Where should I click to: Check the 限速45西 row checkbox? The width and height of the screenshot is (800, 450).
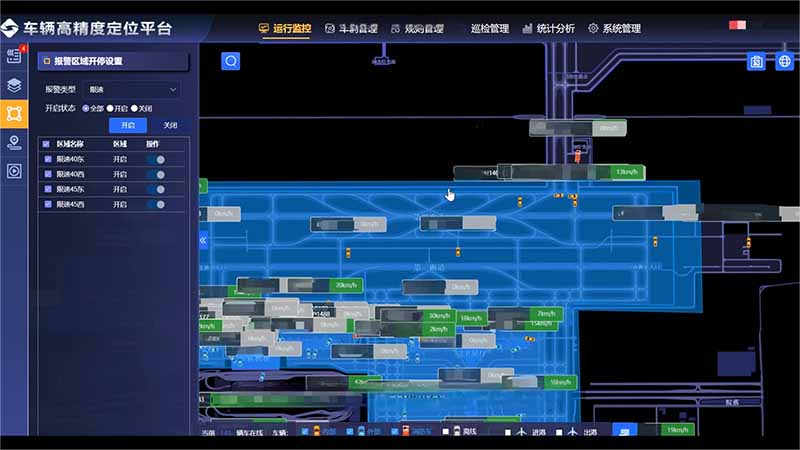[x=47, y=205]
